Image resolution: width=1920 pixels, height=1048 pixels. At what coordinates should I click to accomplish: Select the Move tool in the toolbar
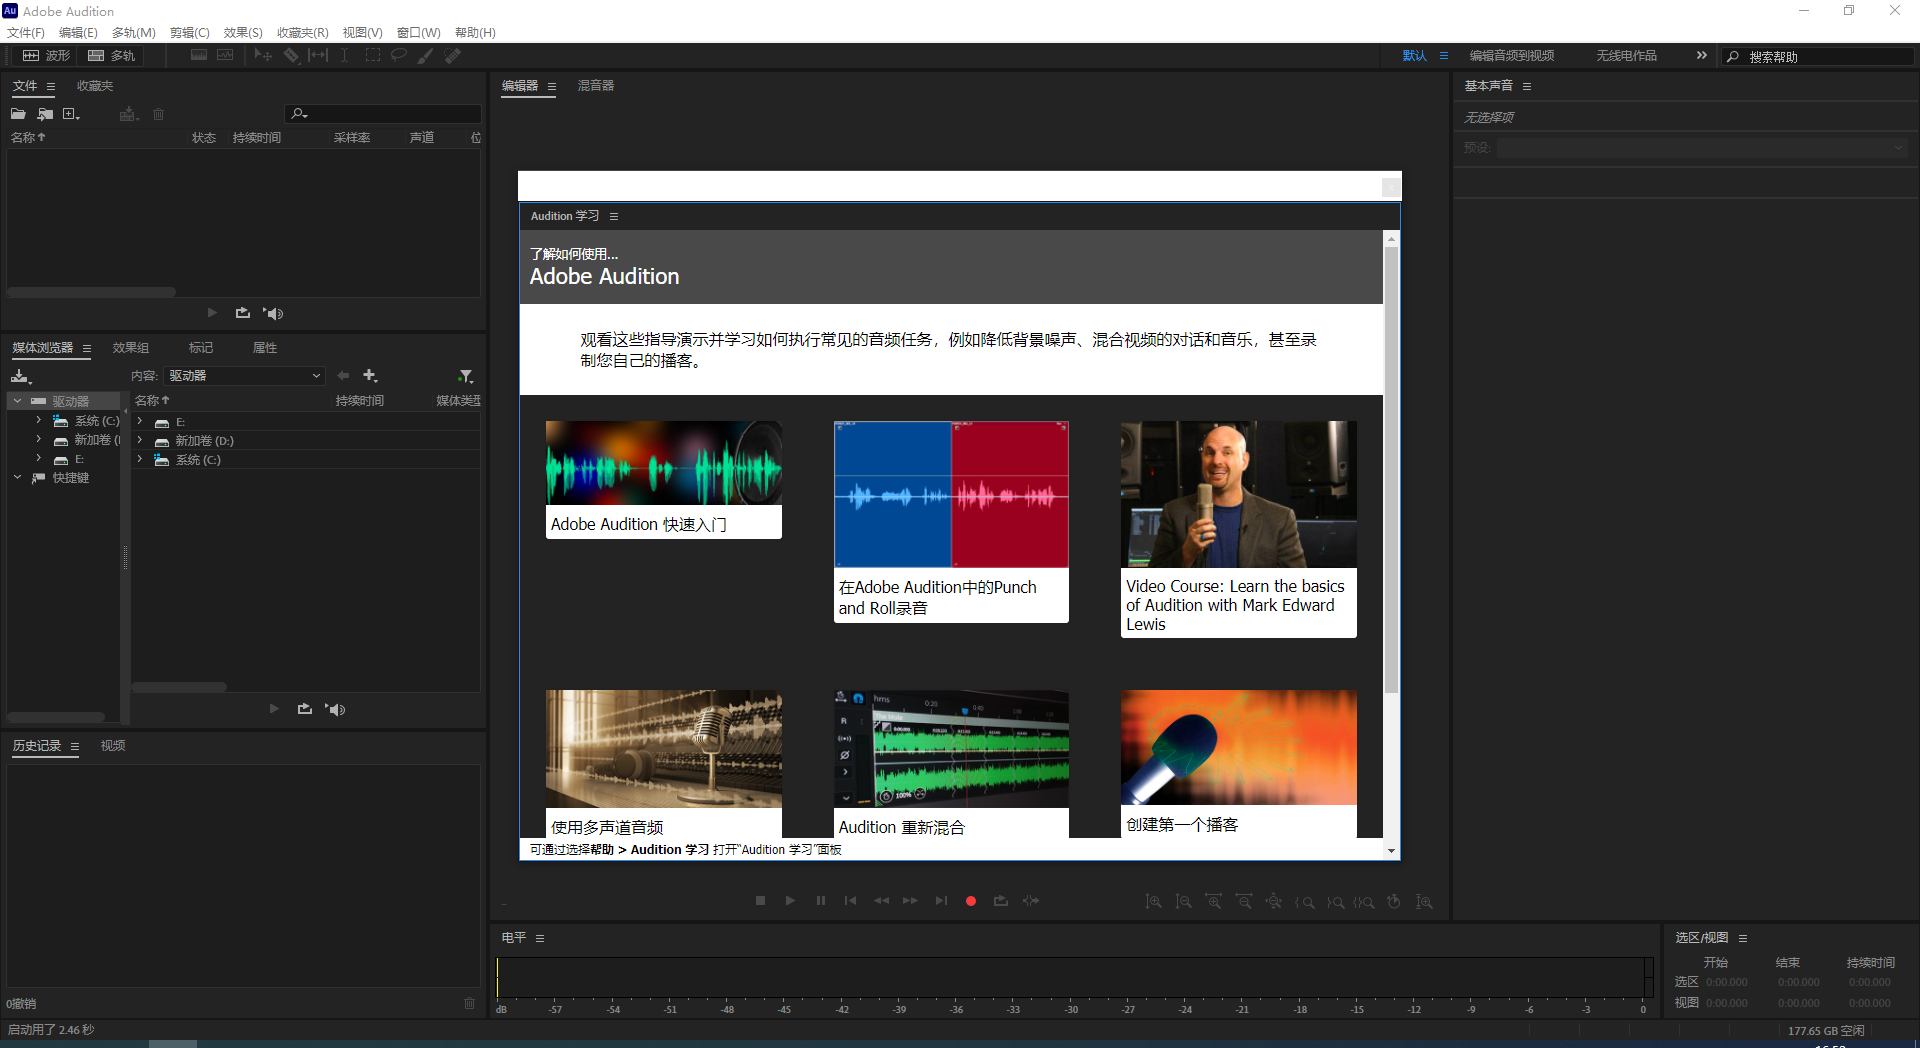pos(262,55)
